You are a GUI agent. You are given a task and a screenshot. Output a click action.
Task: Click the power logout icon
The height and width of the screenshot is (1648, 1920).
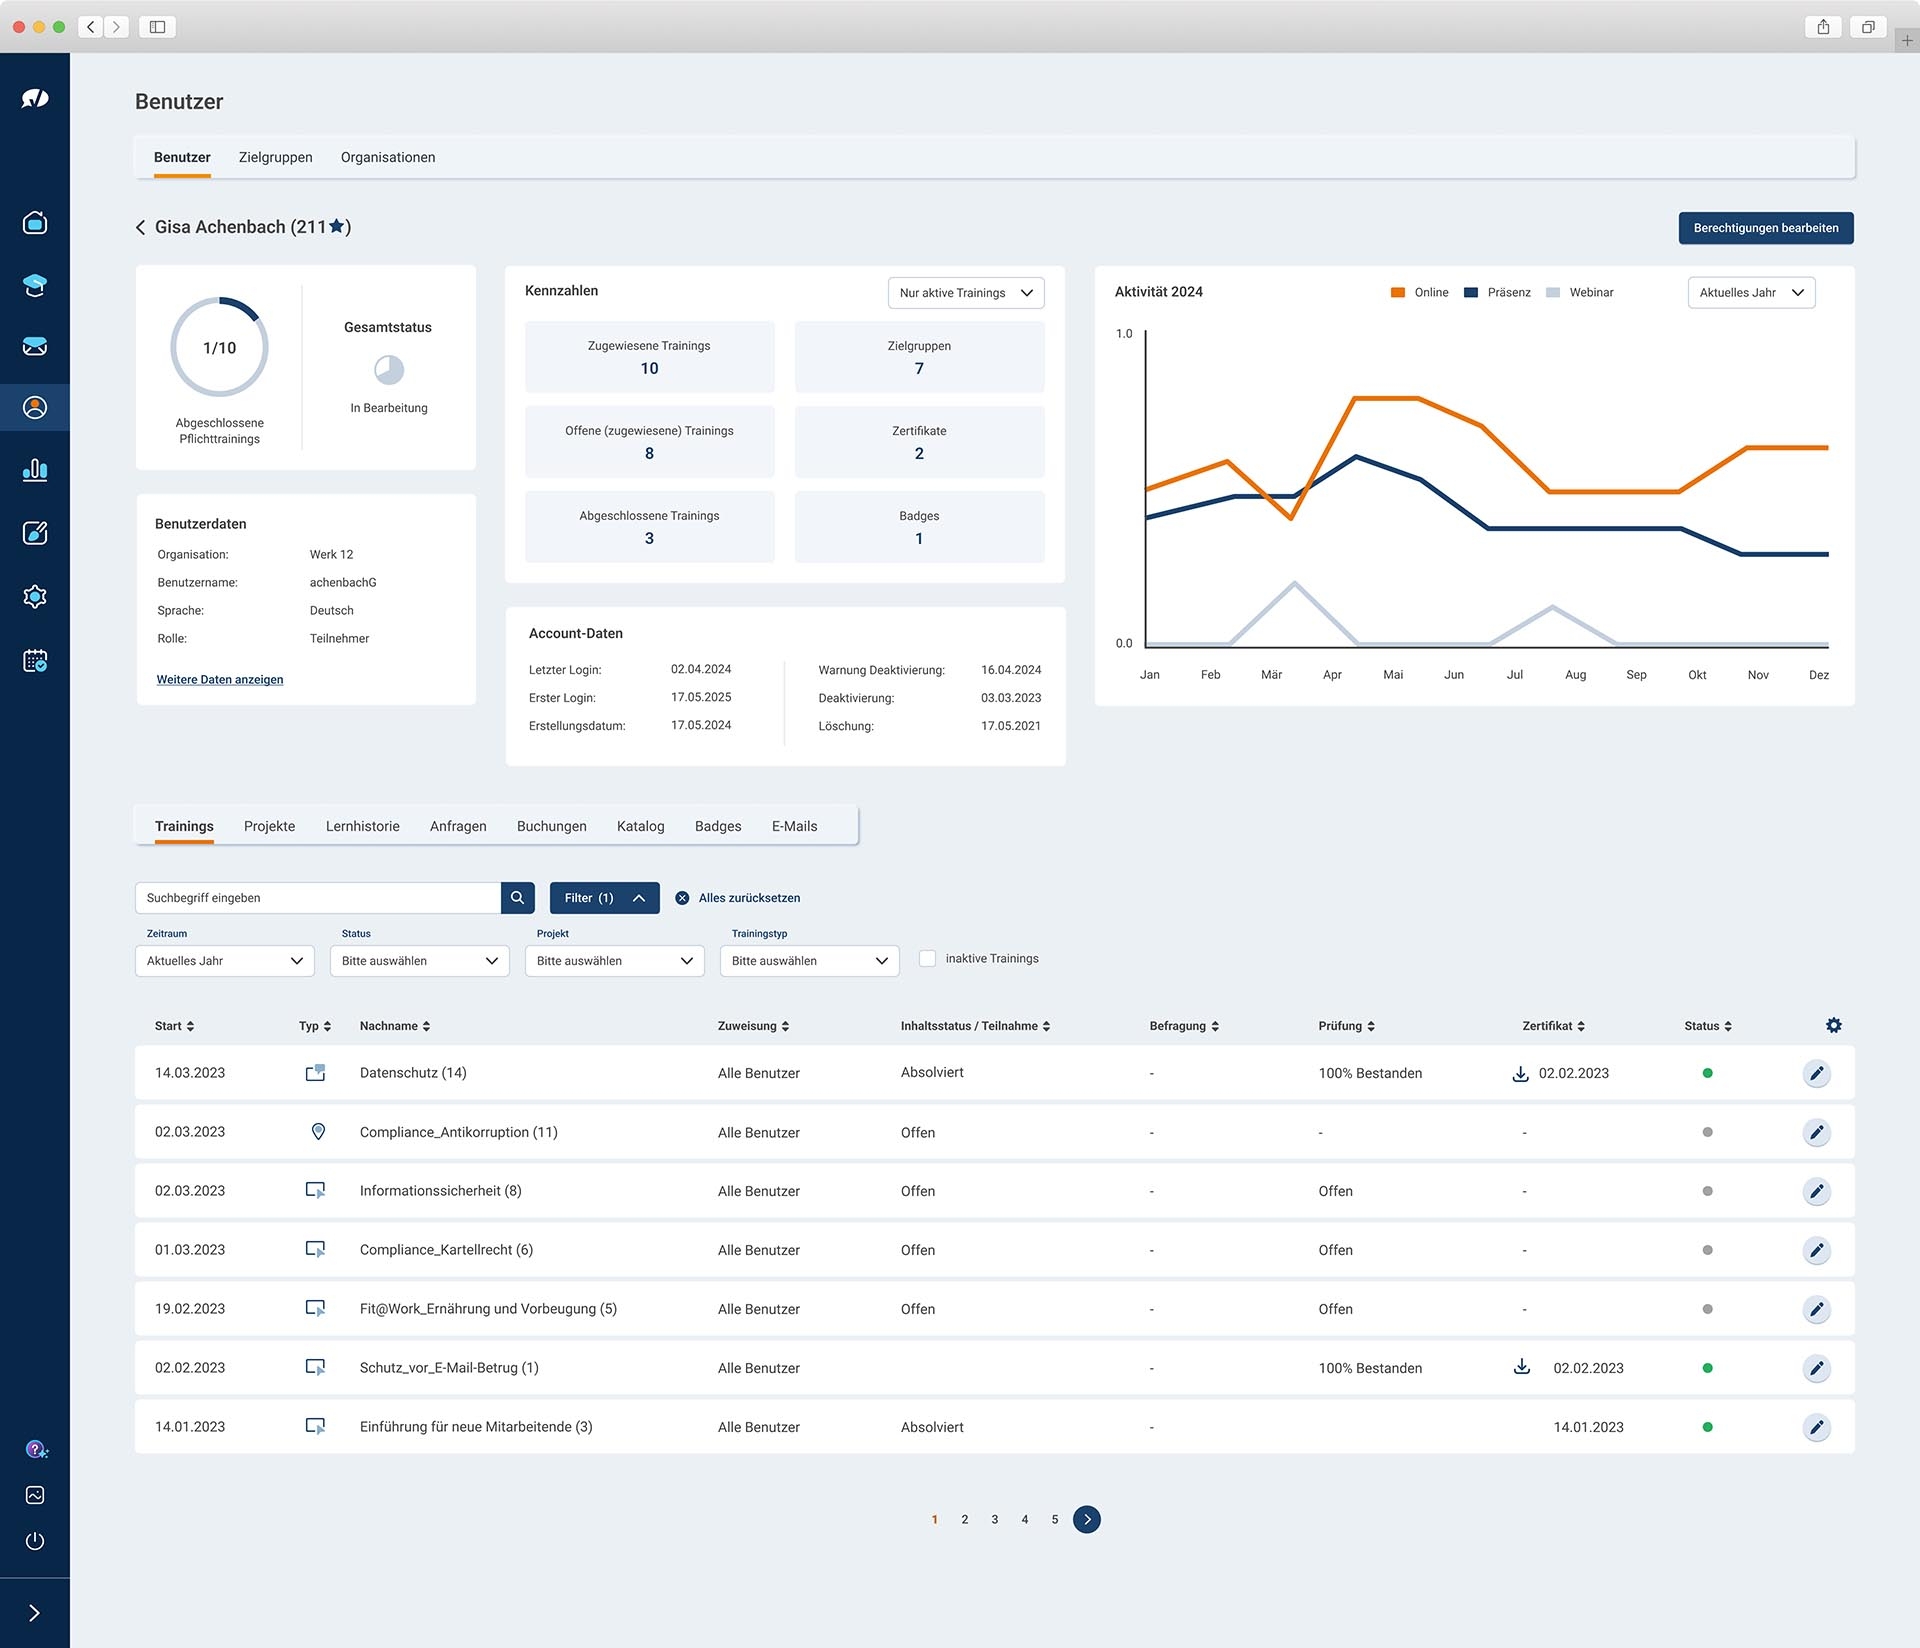35,1541
